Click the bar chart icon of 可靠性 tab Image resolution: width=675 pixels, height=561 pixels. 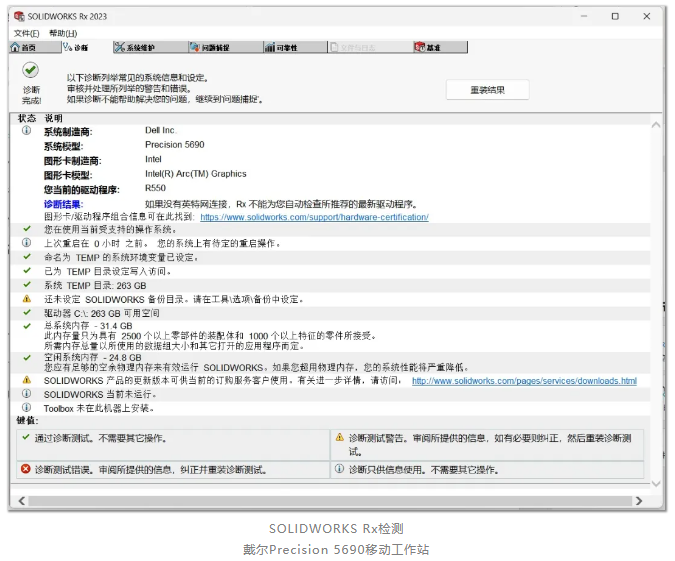pyautogui.click(x=270, y=47)
